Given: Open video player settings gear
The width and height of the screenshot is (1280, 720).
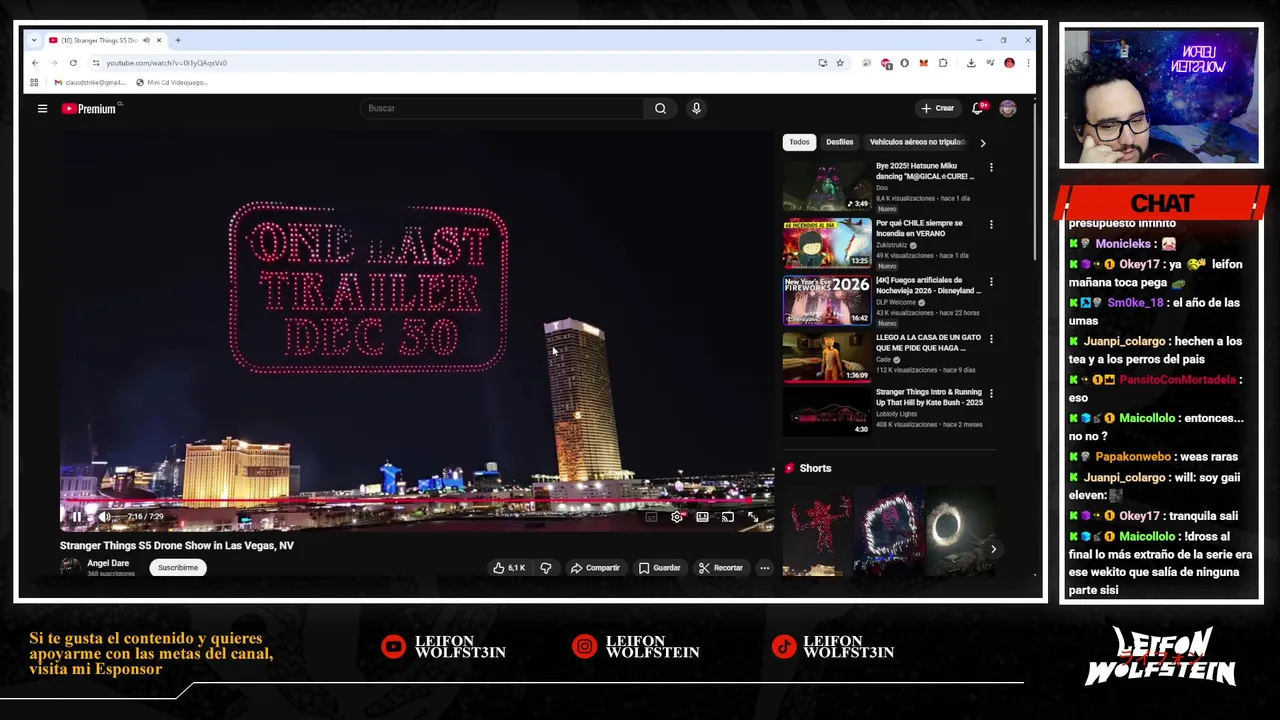Looking at the screenshot, I should tap(677, 517).
